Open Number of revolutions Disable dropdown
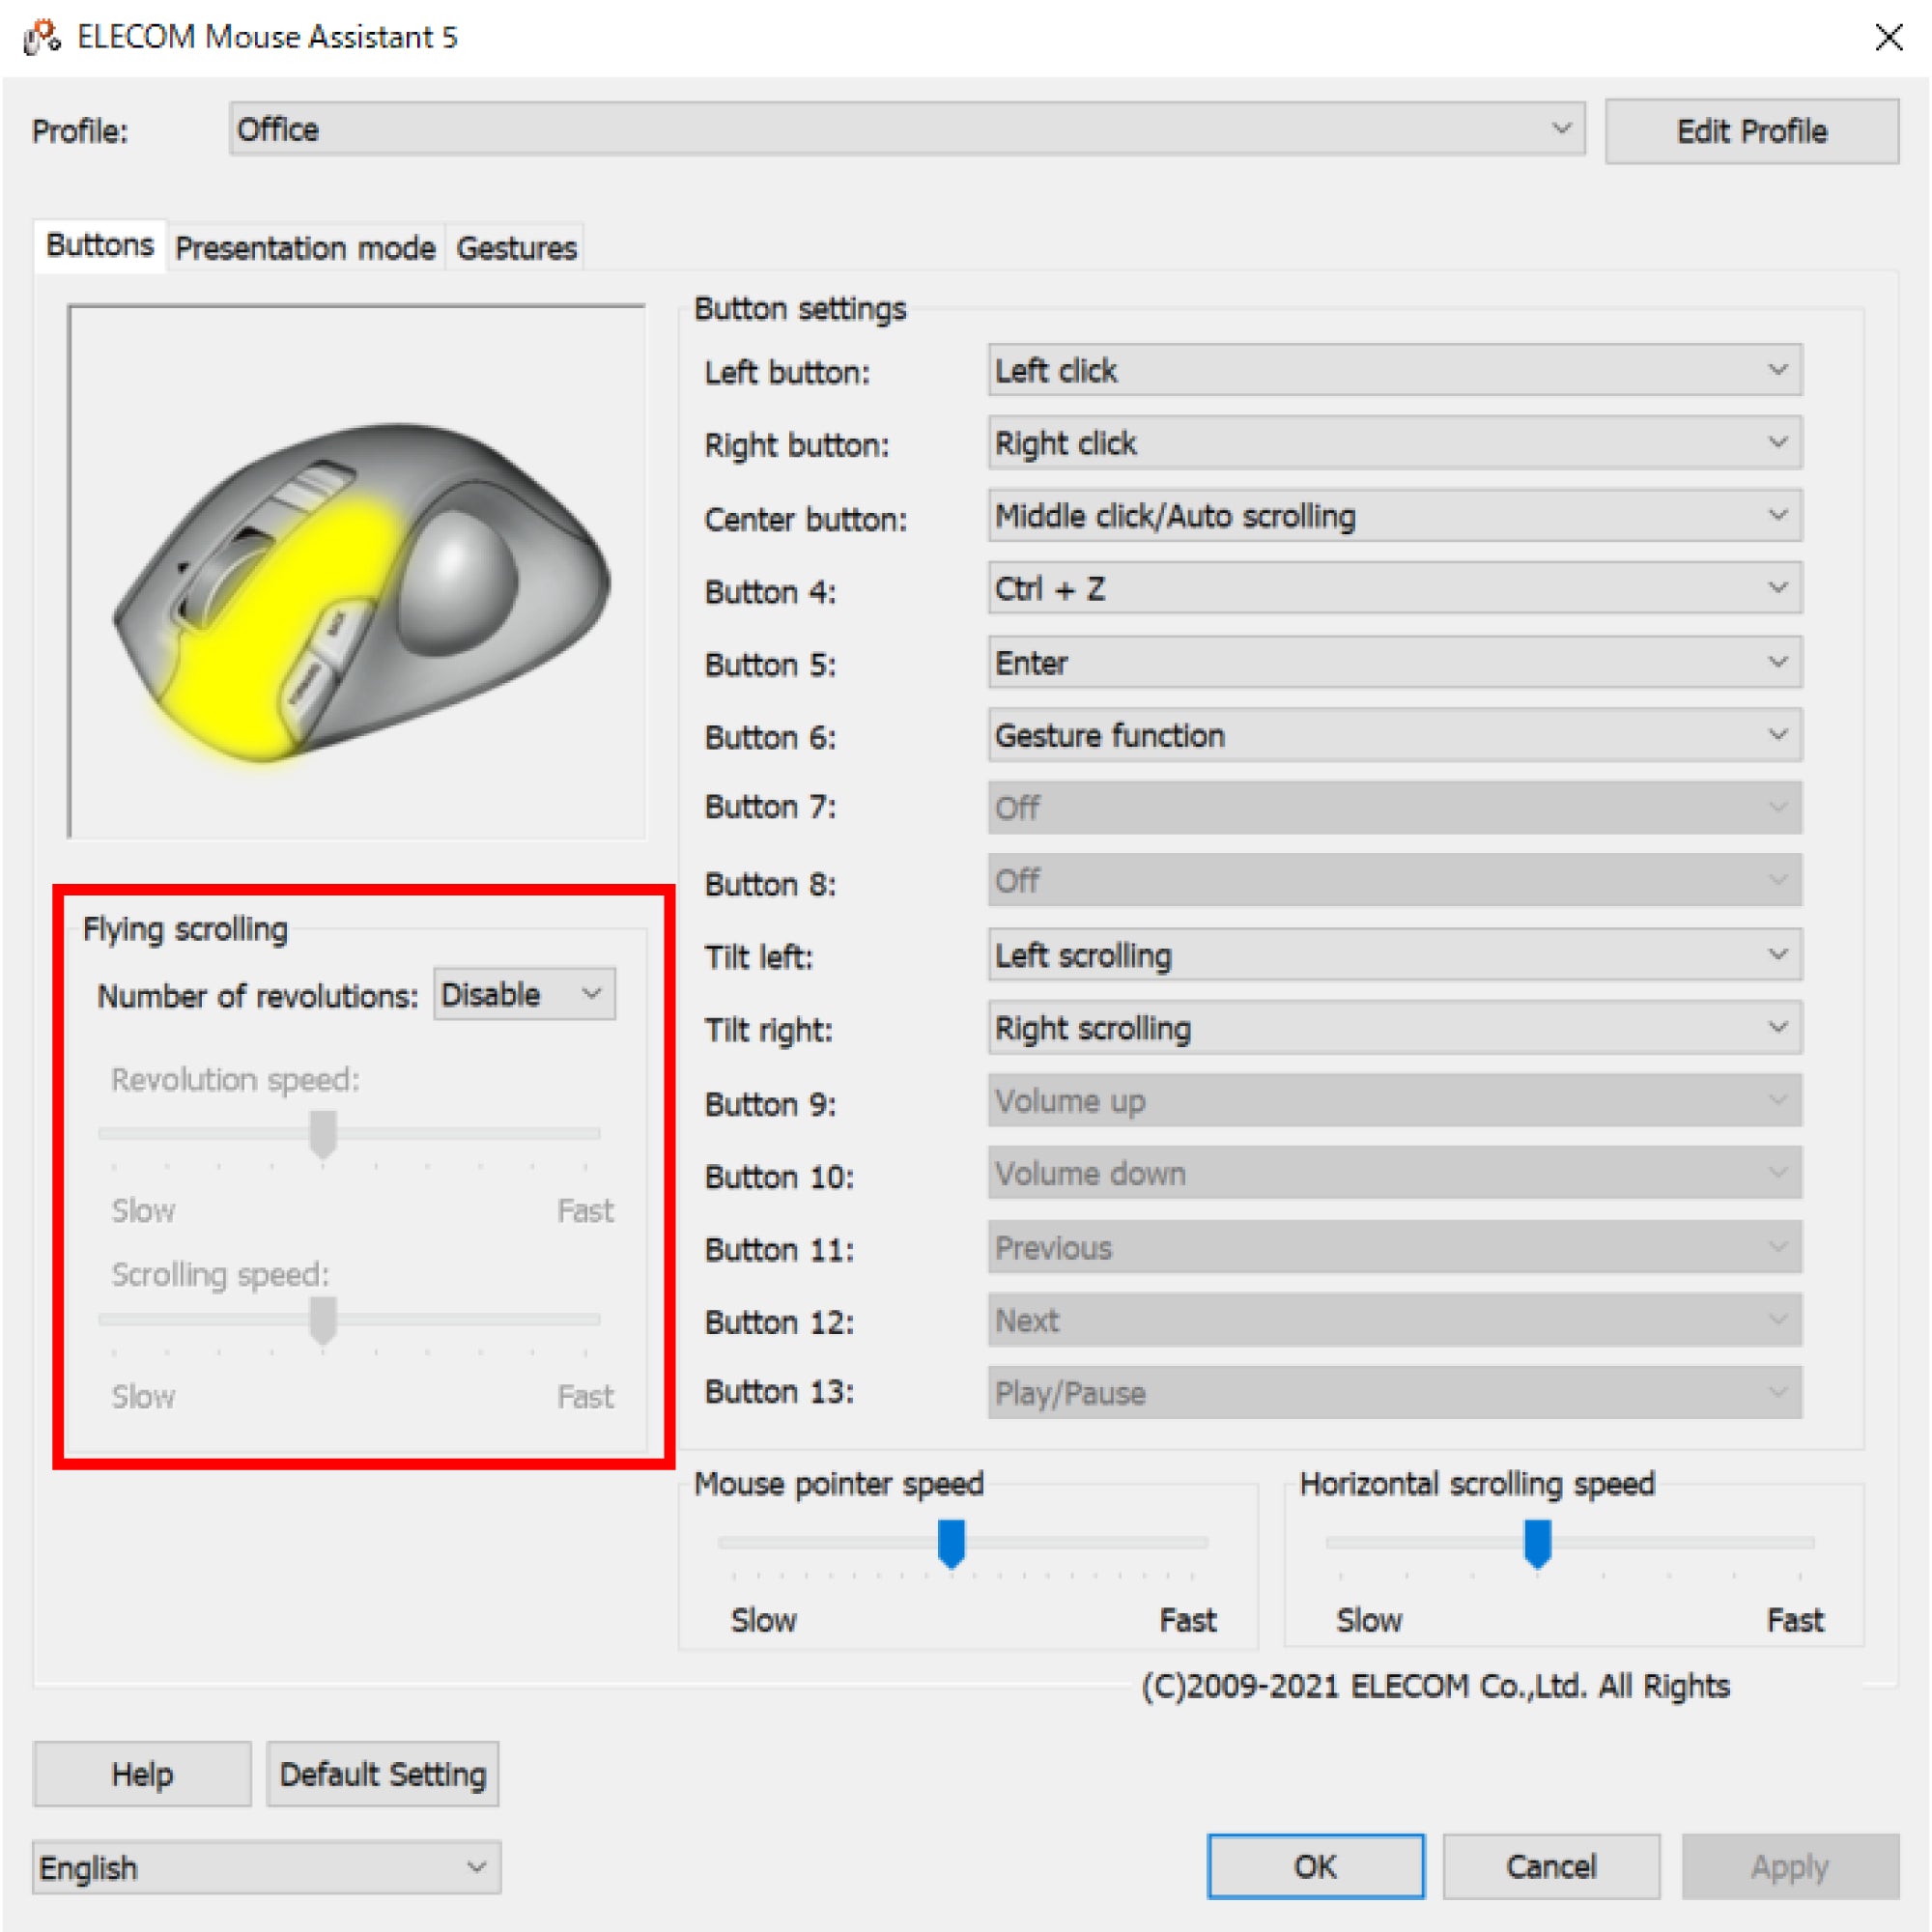The width and height of the screenshot is (1932, 1932). pos(524,994)
